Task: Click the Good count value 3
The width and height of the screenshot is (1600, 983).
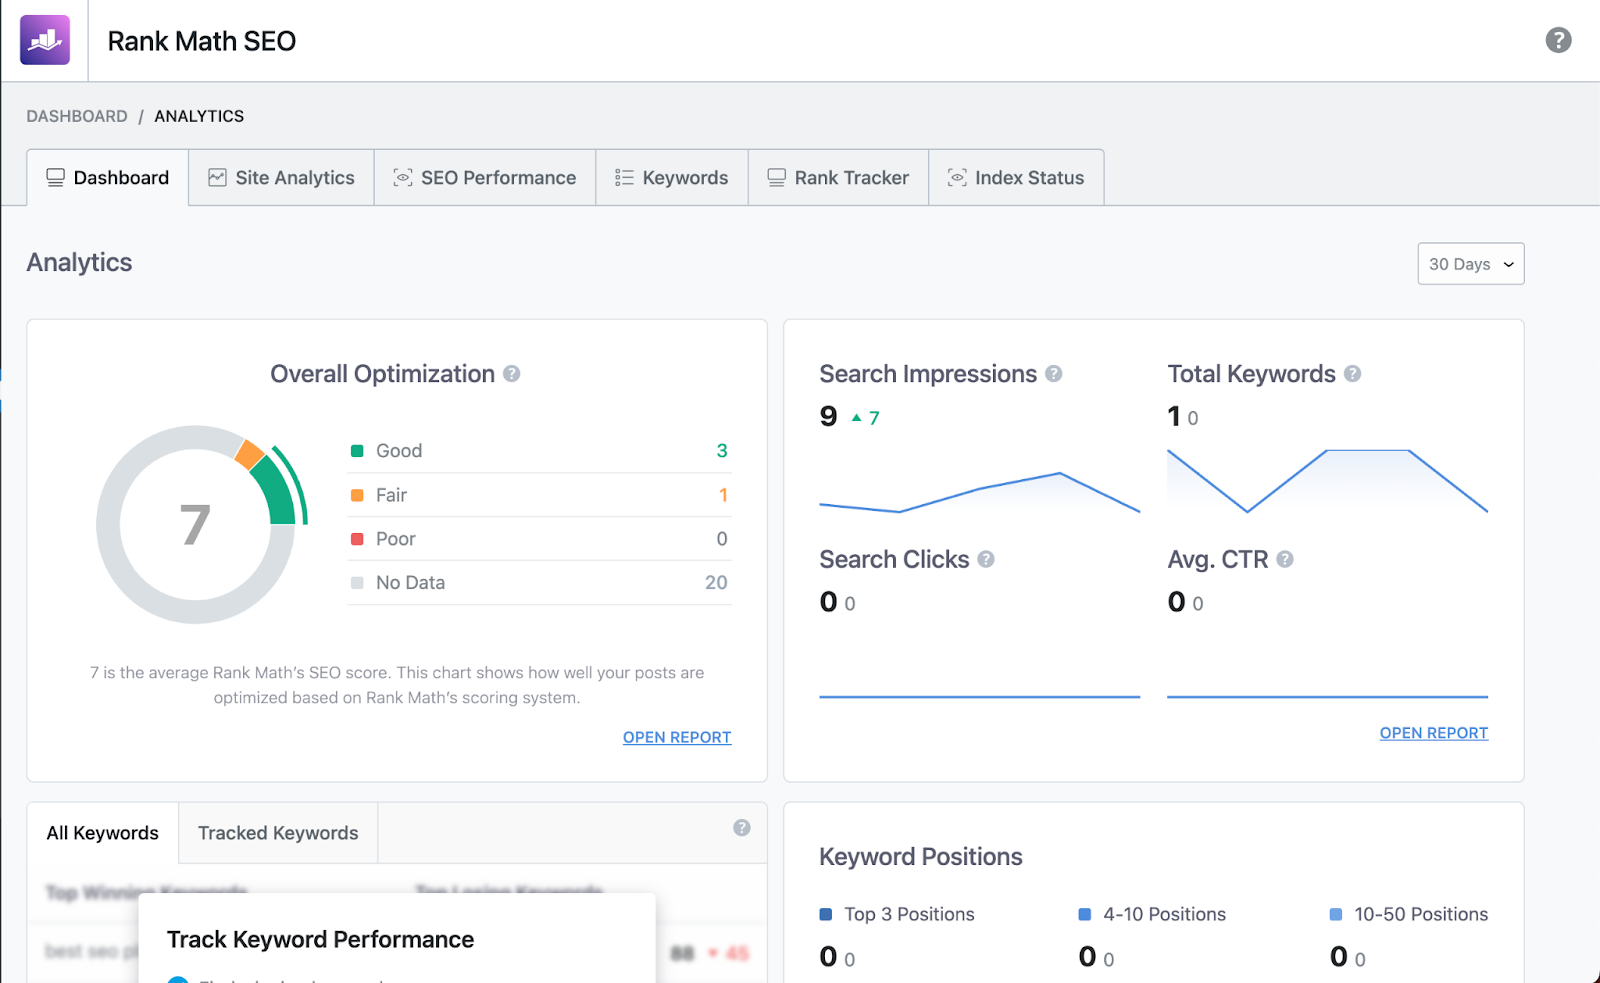Action: click(x=722, y=451)
